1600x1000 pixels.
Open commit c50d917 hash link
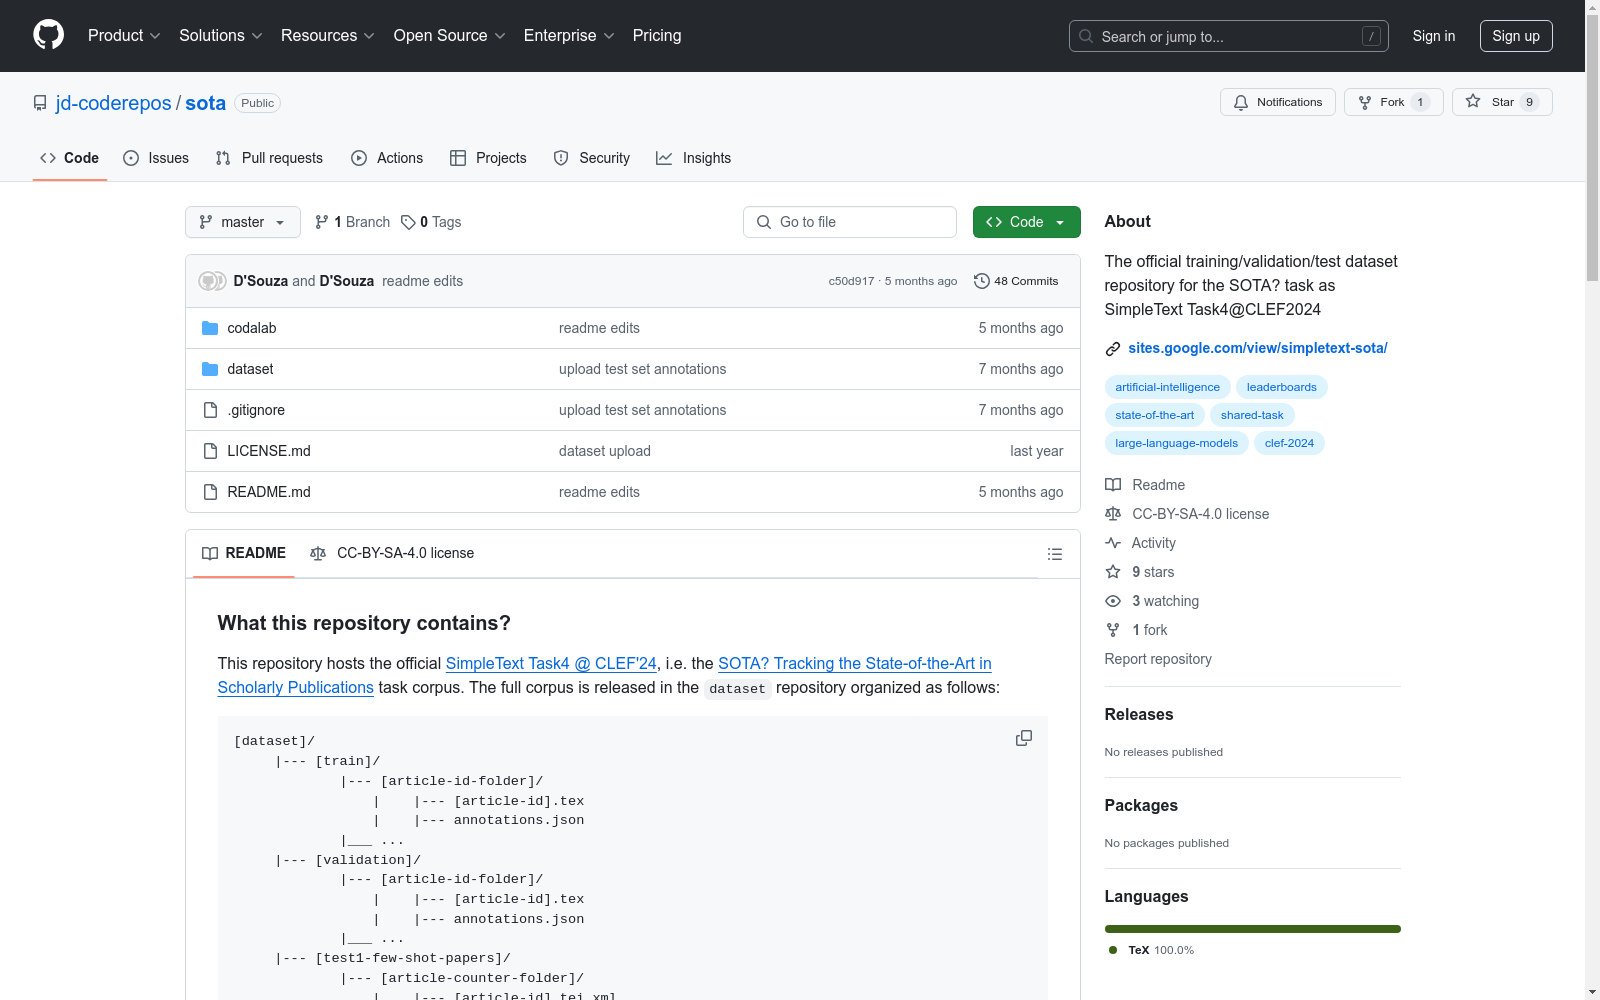(x=851, y=281)
